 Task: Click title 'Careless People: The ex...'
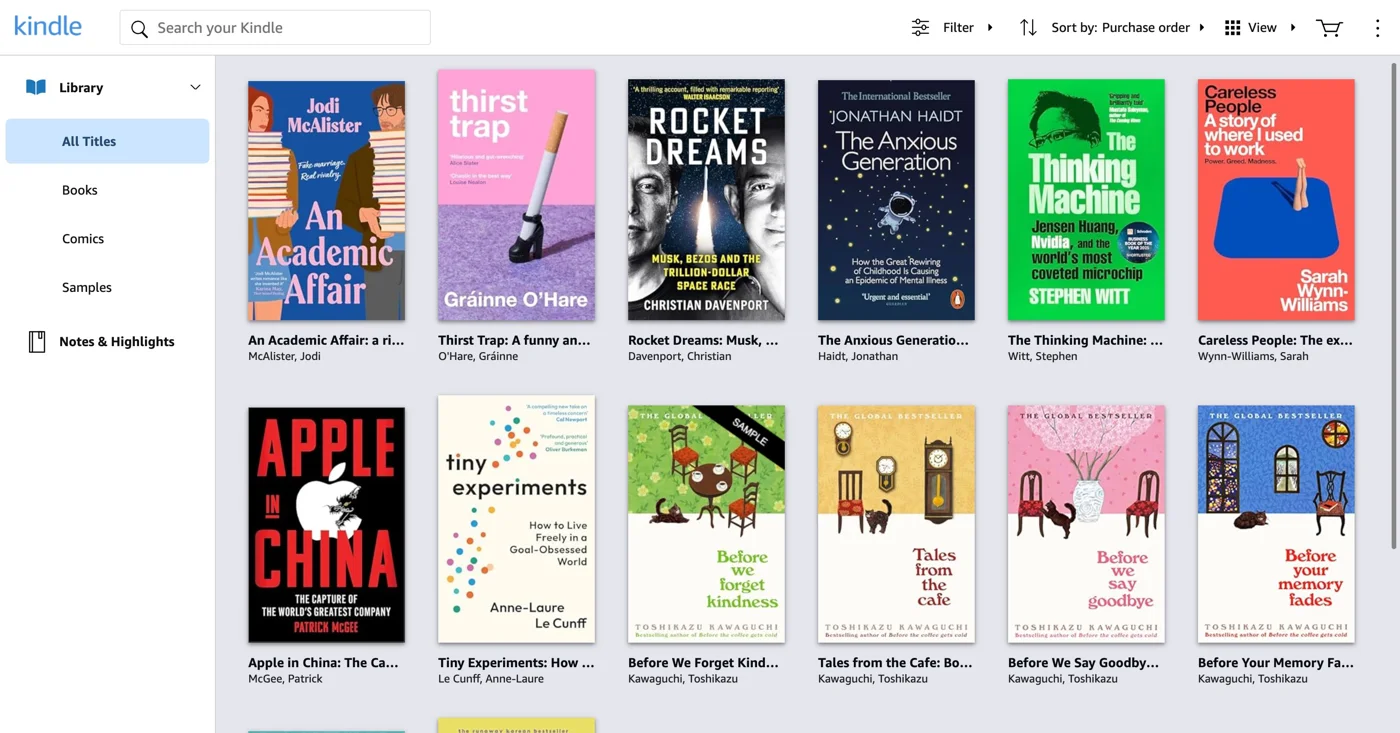[x=1275, y=340]
